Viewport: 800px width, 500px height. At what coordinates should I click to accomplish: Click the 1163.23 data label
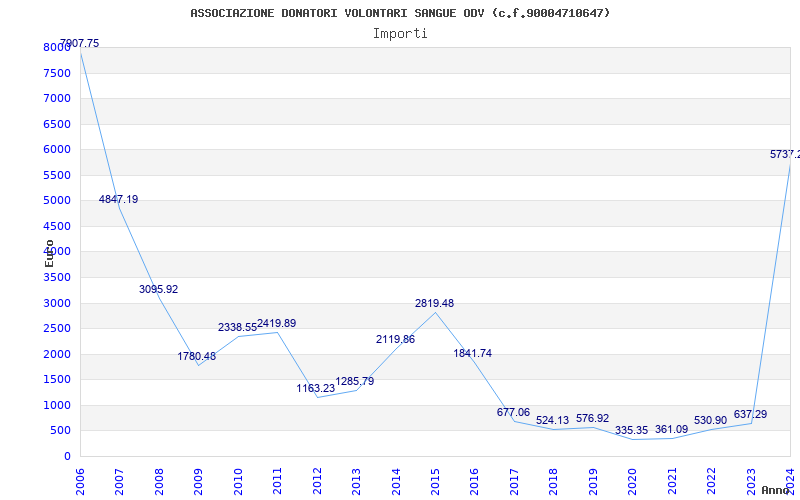point(316,388)
